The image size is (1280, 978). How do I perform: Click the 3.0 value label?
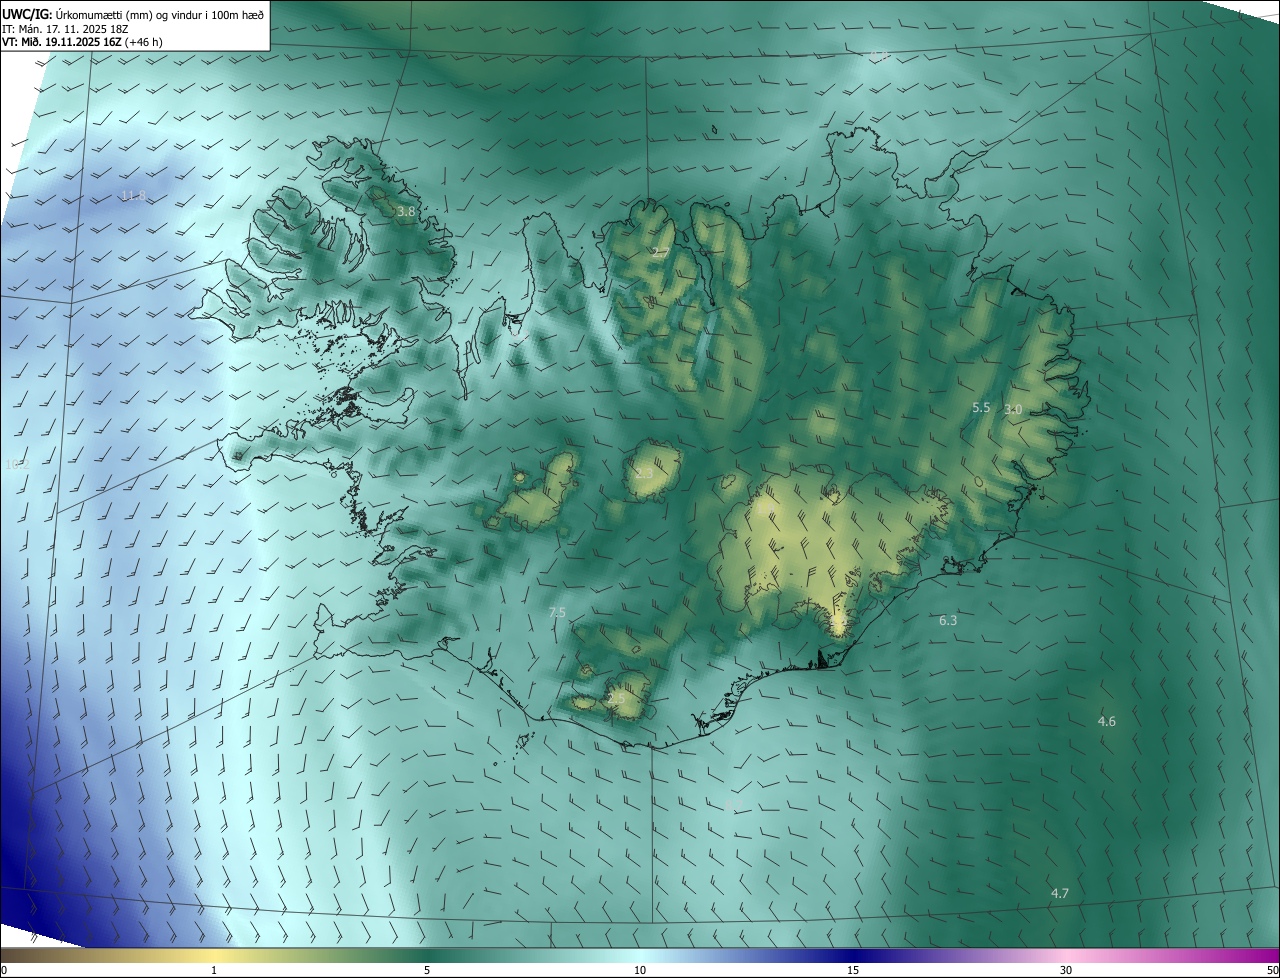click(1013, 409)
